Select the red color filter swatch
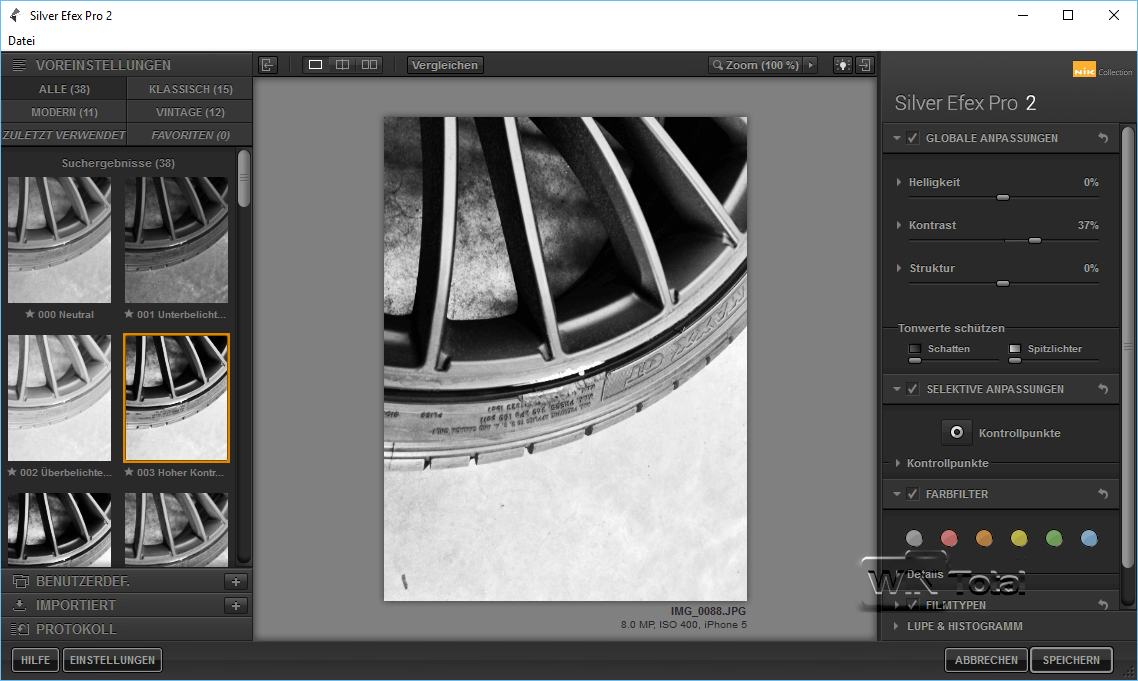This screenshot has height=681, width=1138. pos(949,539)
